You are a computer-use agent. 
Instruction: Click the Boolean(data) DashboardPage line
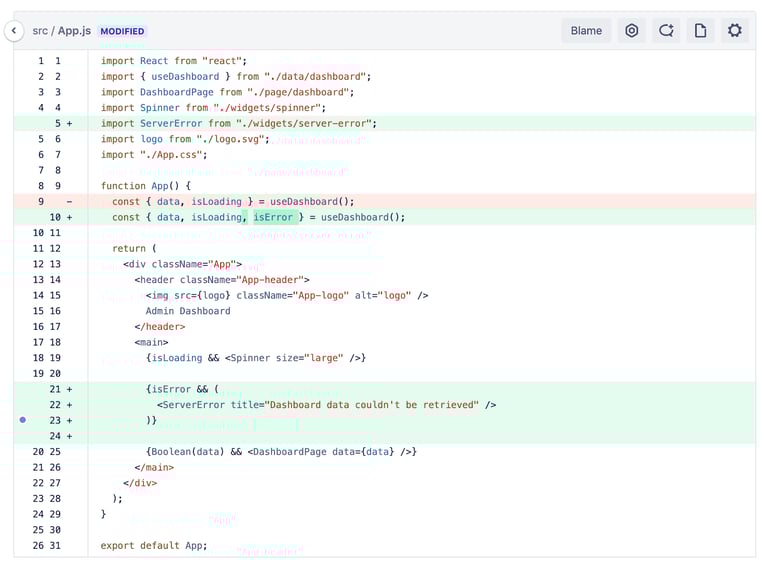click(x=281, y=451)
